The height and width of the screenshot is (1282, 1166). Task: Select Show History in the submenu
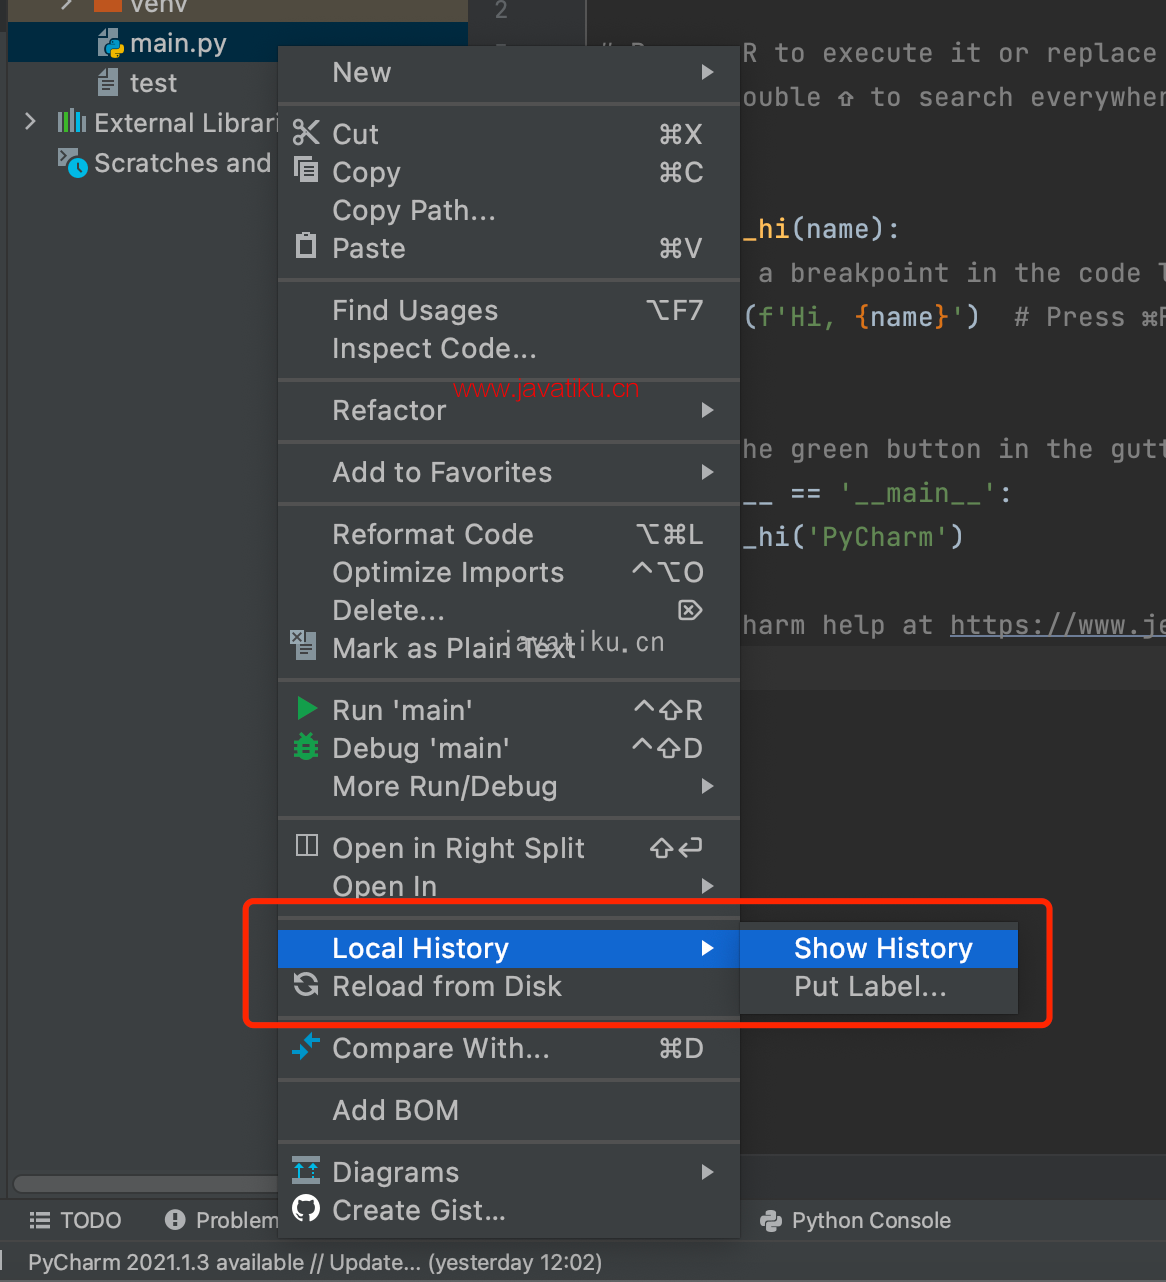pyautogui.click(x=879, y=948)
